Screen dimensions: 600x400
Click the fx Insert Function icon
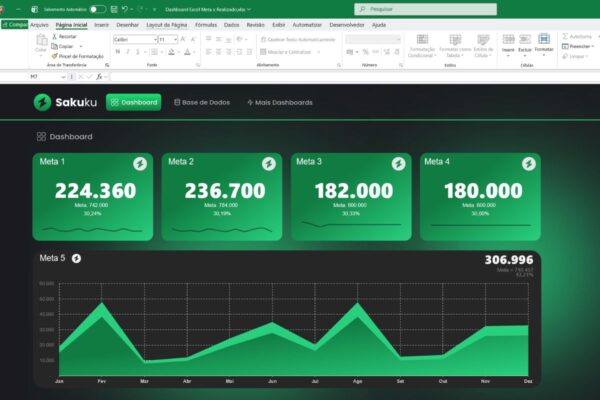pyautogui.click(x=99, y=77)
